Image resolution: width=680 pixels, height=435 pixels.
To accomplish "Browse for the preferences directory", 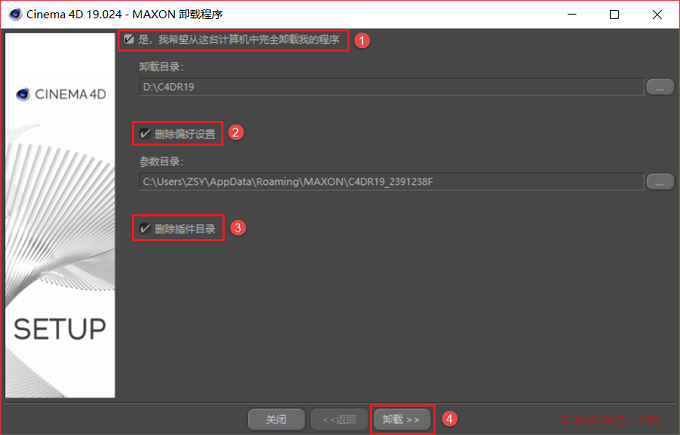I will tap(660, 181).
